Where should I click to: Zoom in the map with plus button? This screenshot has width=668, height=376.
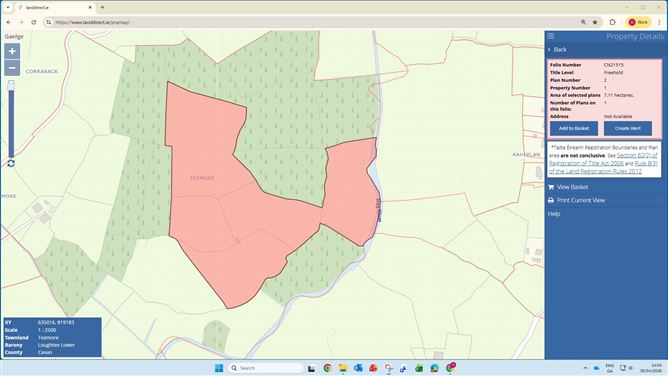click(12, 52)
